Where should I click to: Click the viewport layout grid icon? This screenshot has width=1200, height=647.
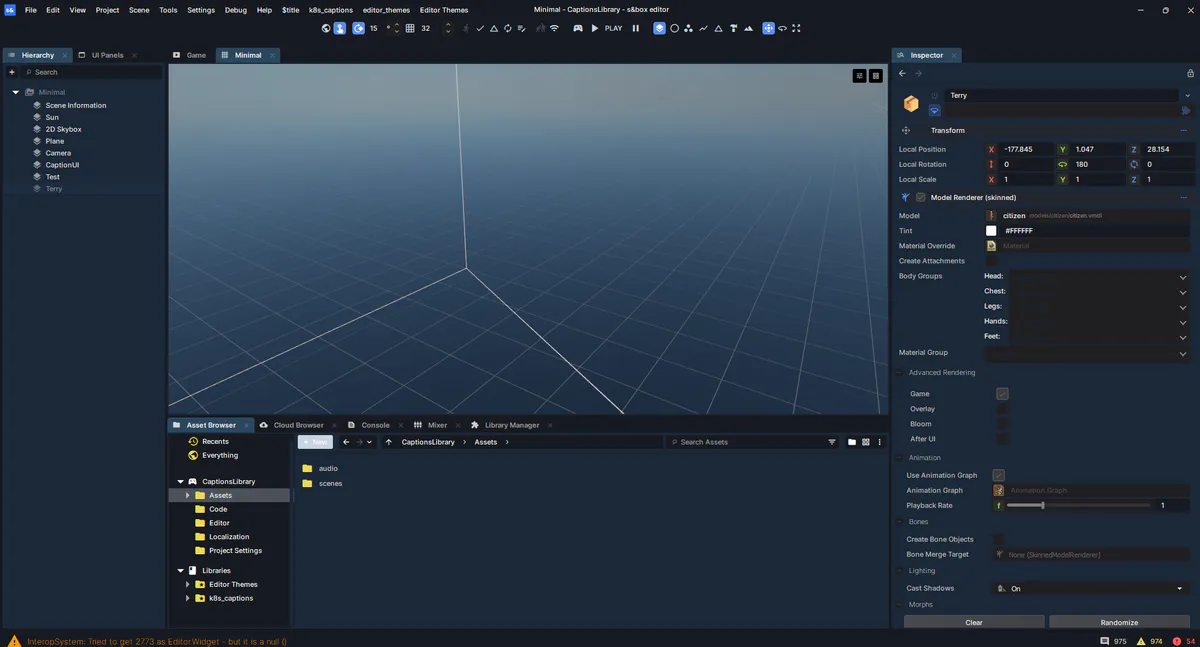[x=875, y=75]
